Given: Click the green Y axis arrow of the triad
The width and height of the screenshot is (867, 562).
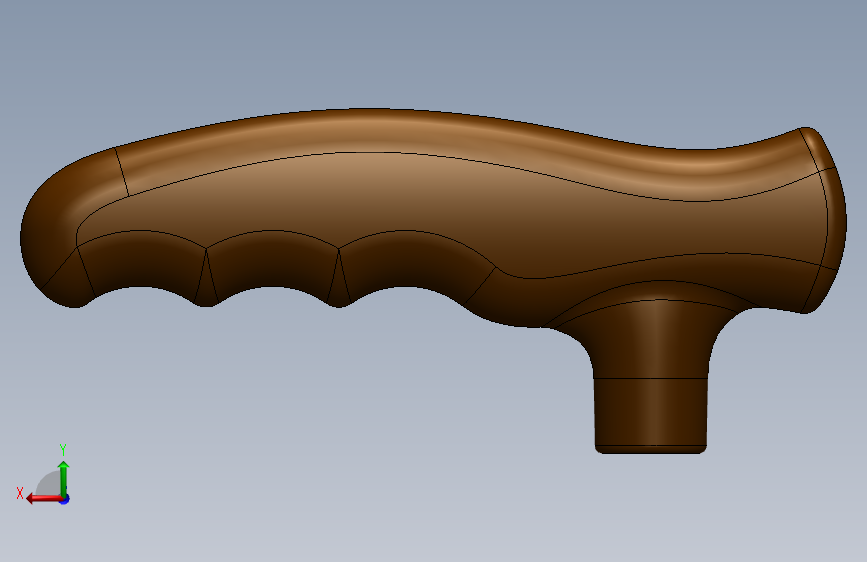Looking at the screenshot, I should (x=64, y=479).
